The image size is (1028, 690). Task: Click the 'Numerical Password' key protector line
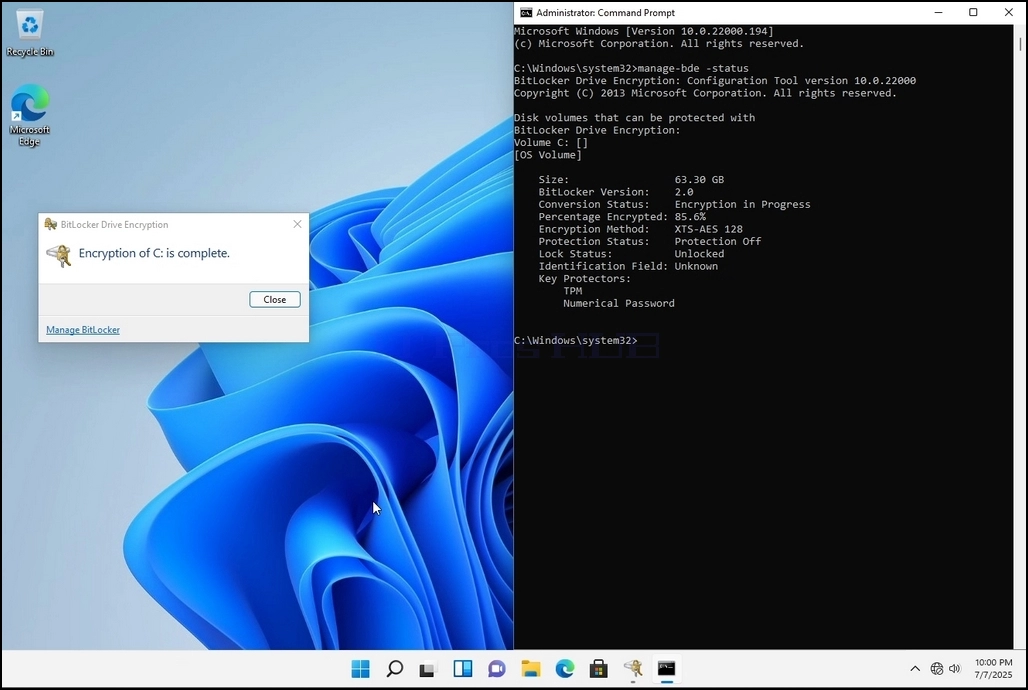[x=619, y=304]
